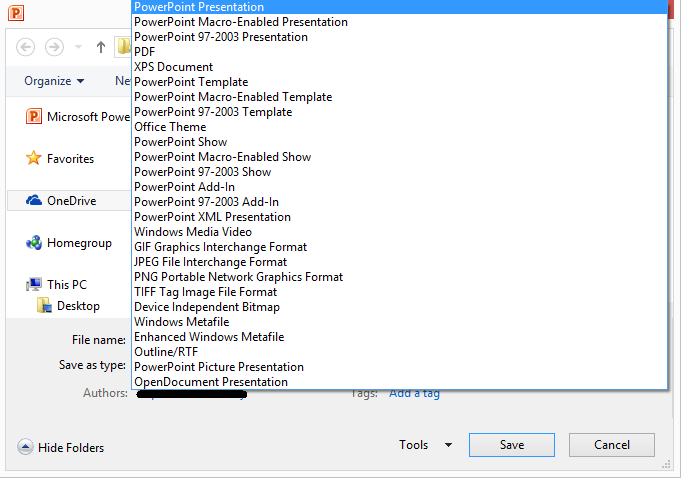The height and width of the screenshot is (478, 681).
Task: Select Favorites star in navigation pane
Action: pos(69,158)
